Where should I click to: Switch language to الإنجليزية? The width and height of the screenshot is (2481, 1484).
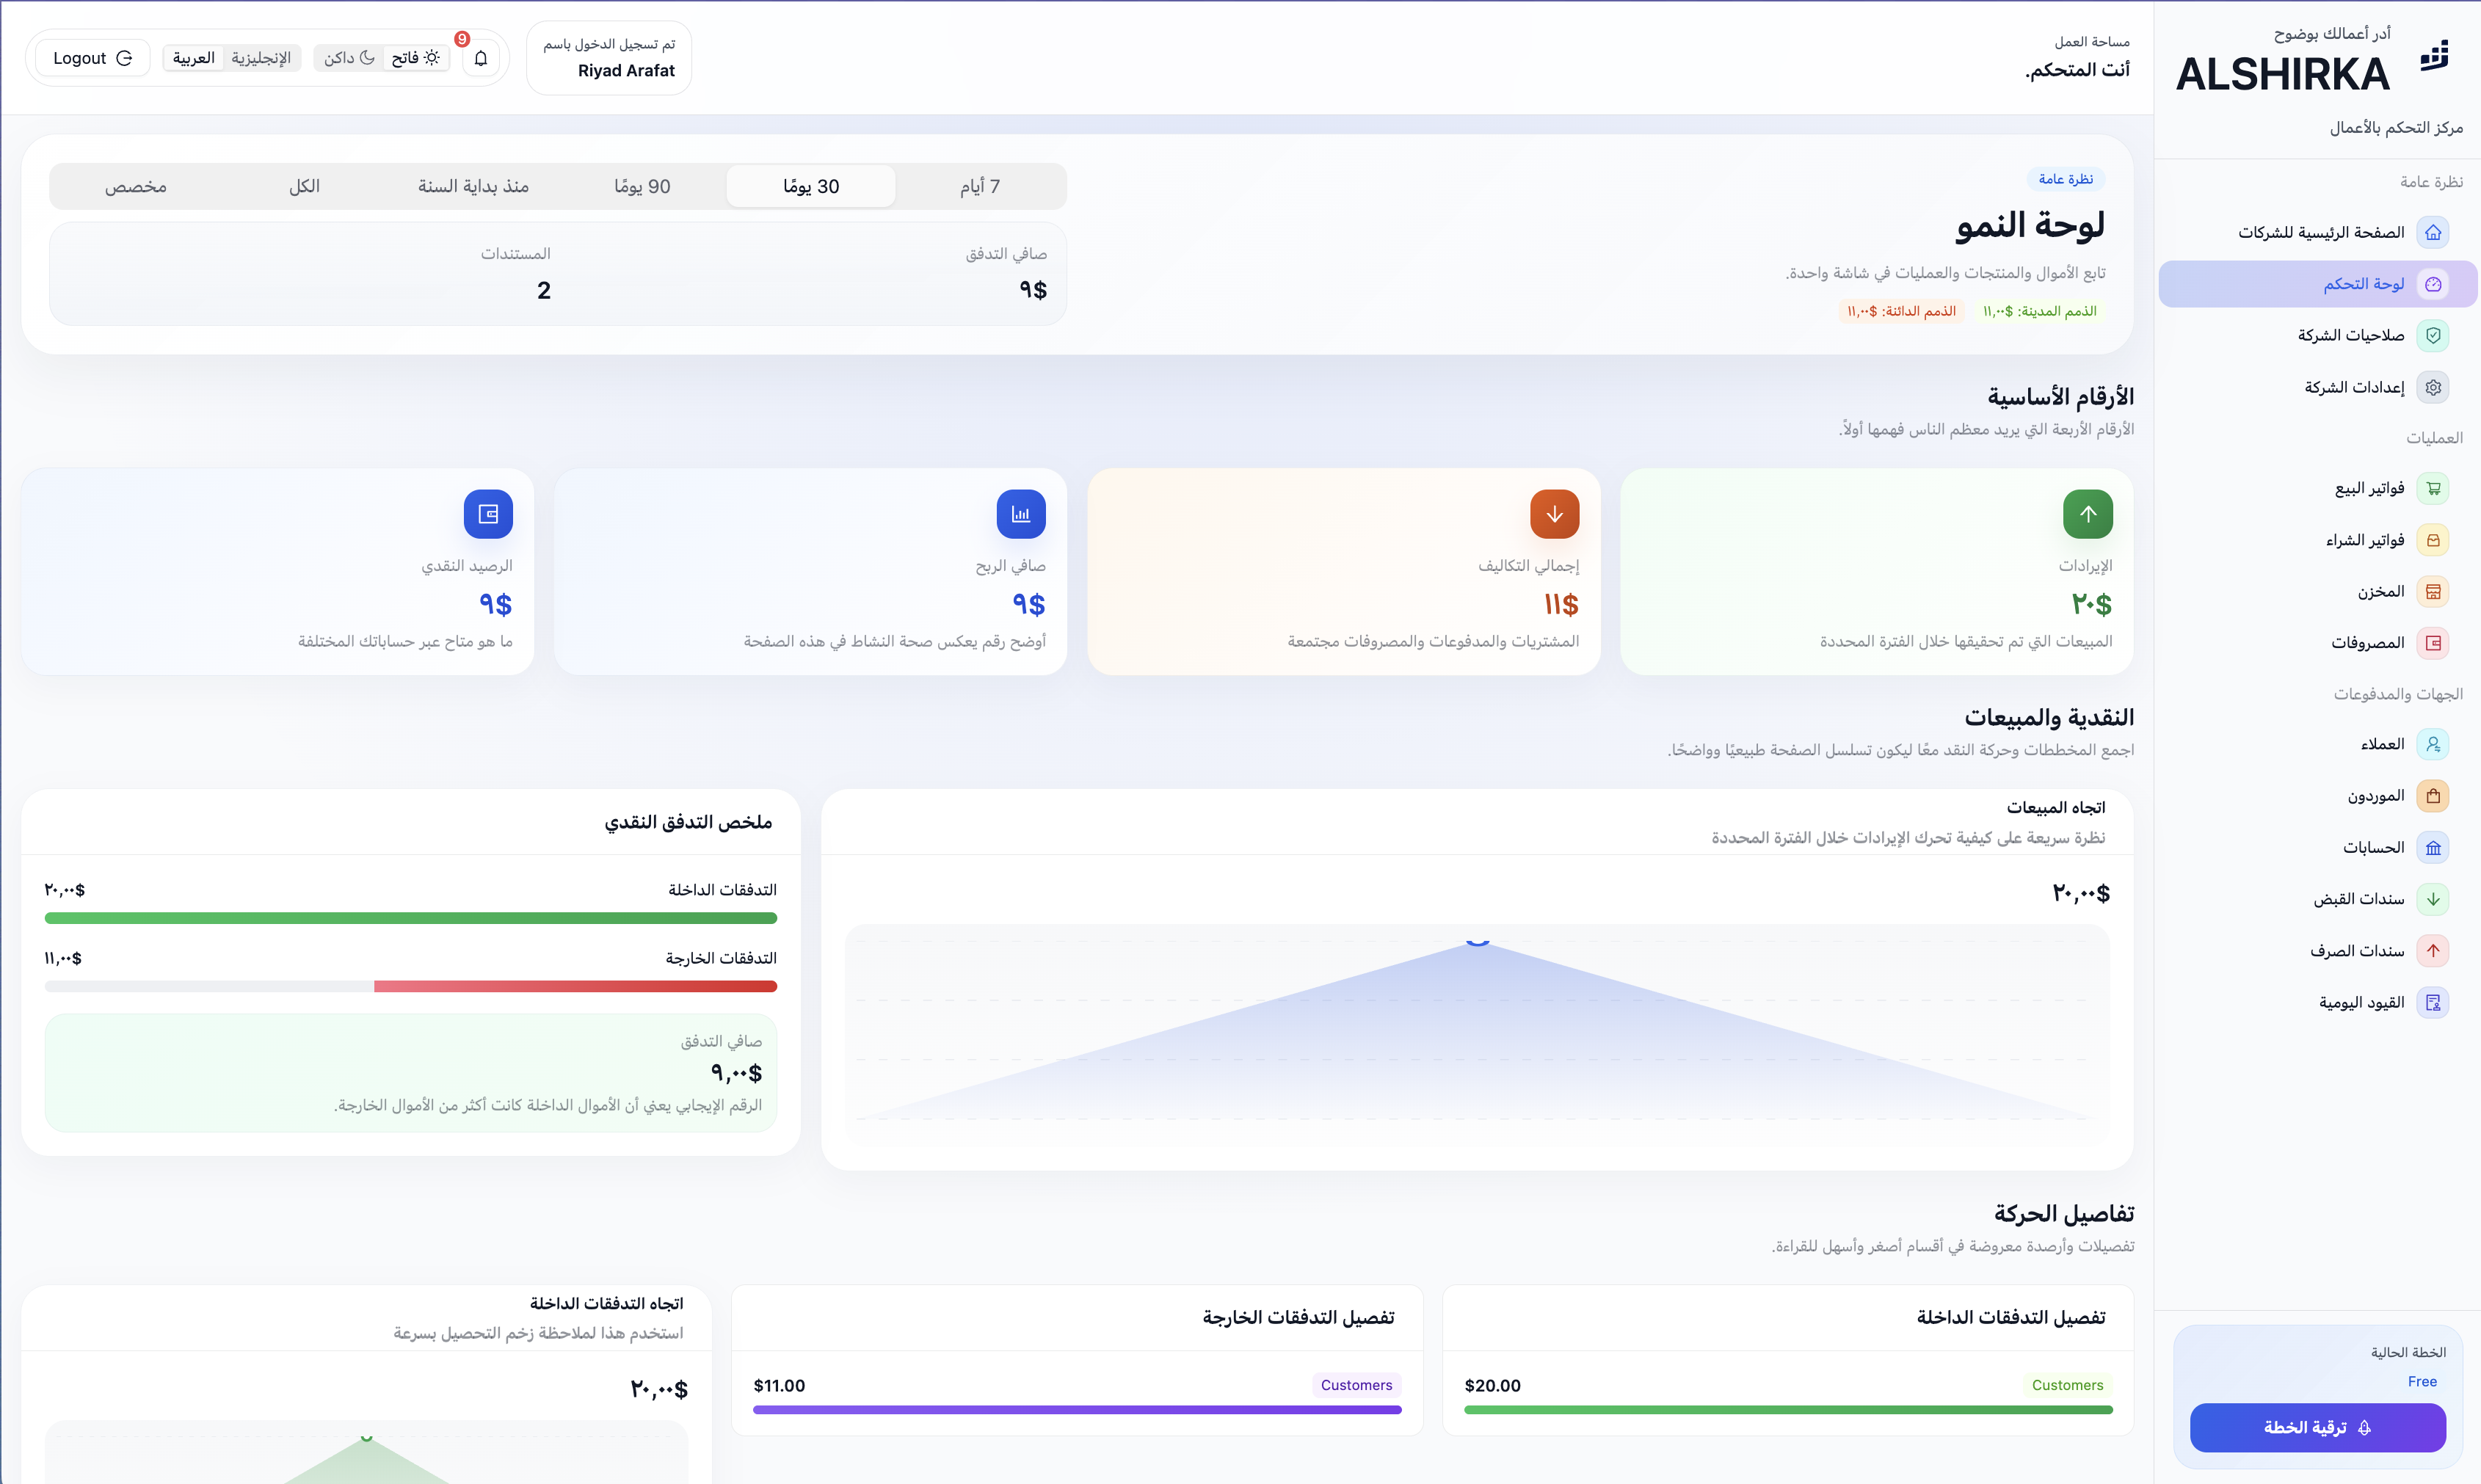[x=261, y=58]
